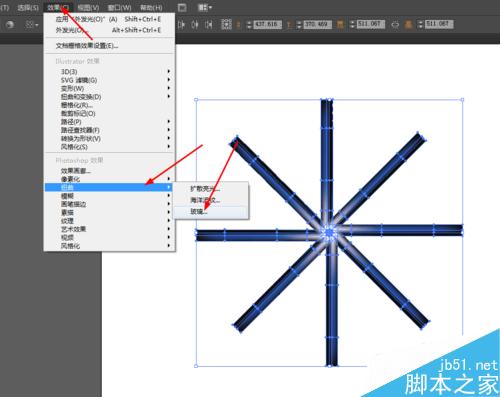Click the width value field 511.067
This screenshot has height=397, width=500.
pyautogui.click(x=371, y=24)
